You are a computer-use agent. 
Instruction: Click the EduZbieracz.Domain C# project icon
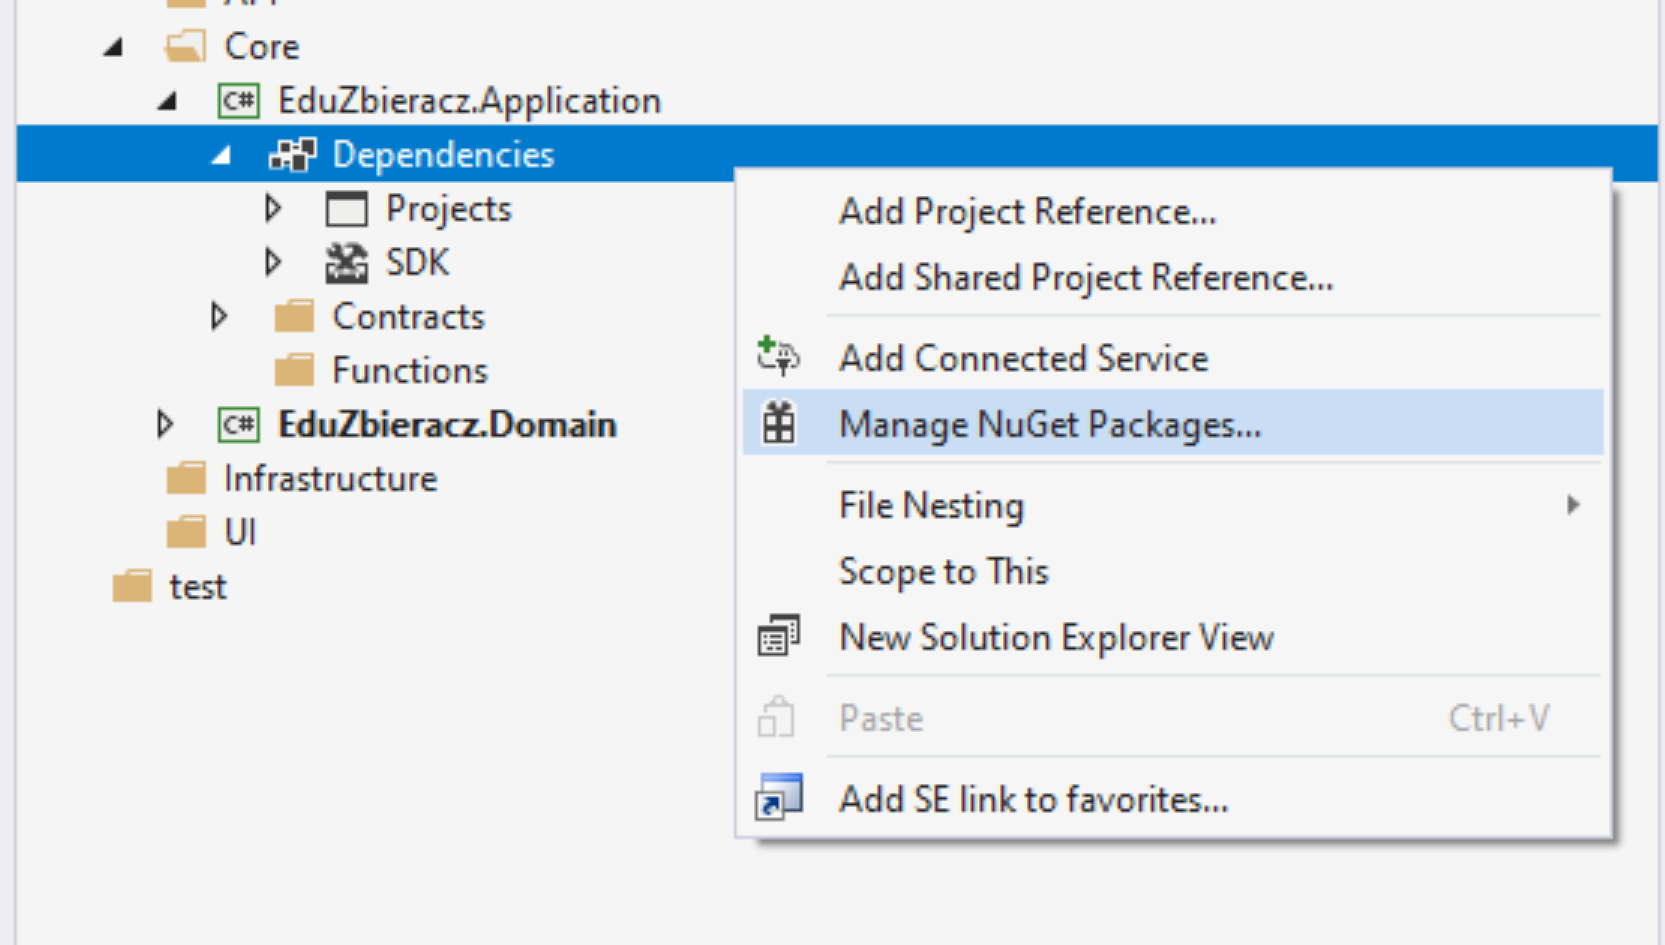pyautogui.click(x=239, y=425)
